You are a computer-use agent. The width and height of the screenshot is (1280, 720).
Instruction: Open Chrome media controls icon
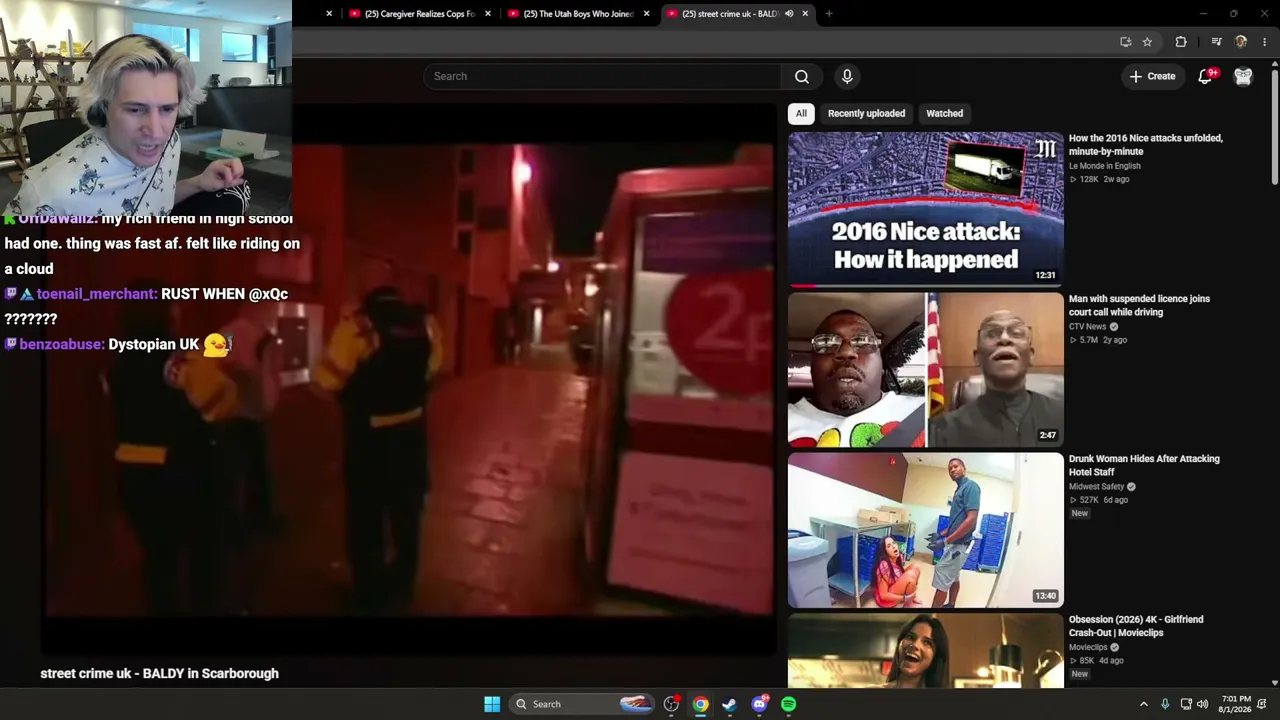click(x=1216, y=42)
